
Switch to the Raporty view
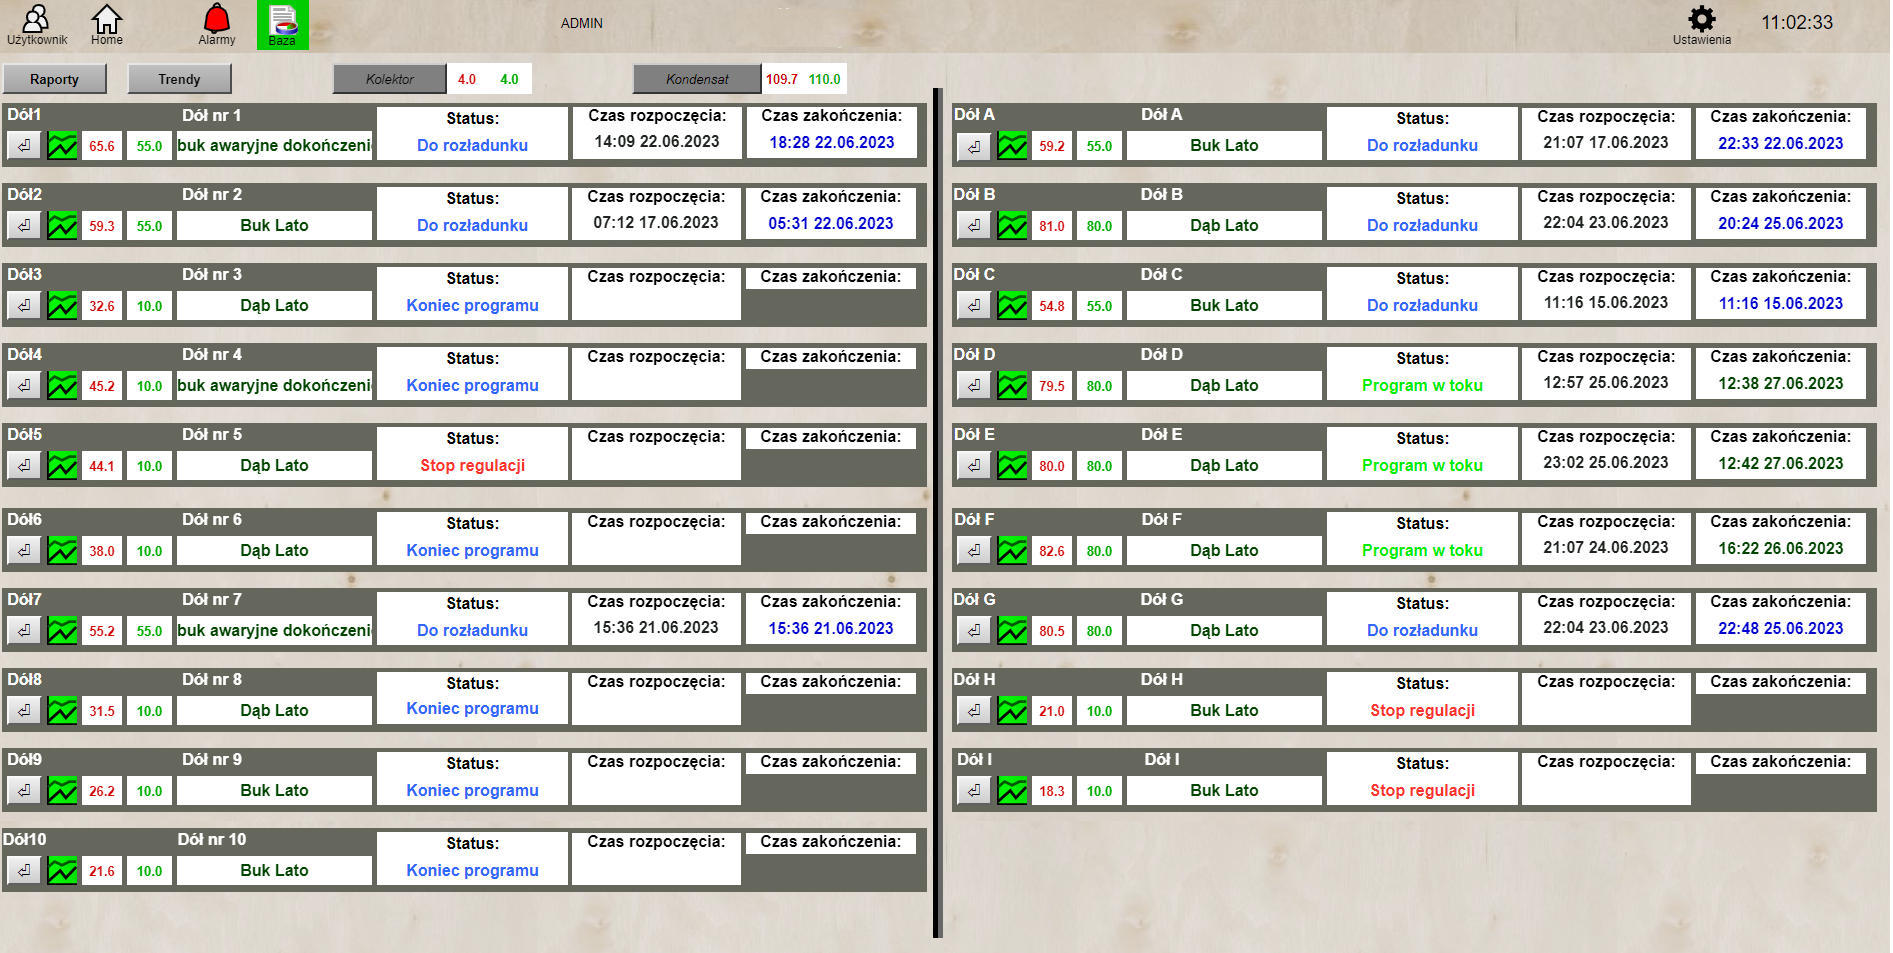coord(55,78)
